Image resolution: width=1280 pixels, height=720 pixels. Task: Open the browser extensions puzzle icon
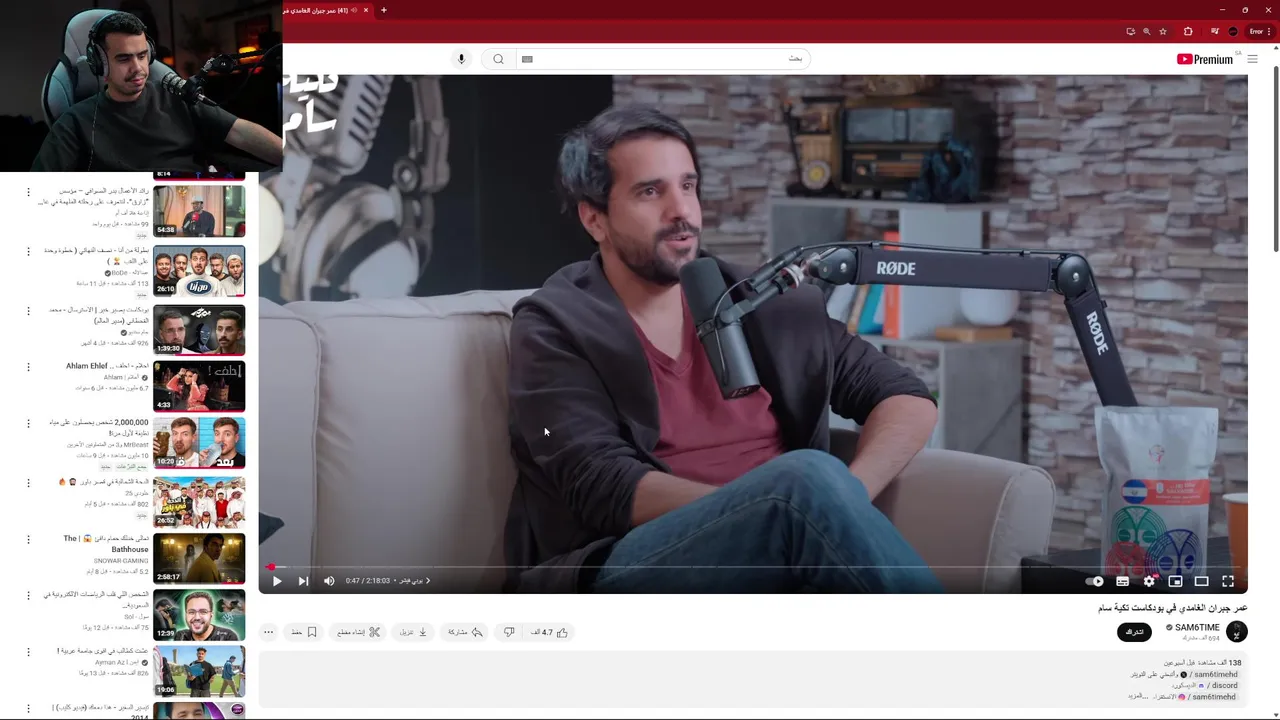click(1188, 31)
